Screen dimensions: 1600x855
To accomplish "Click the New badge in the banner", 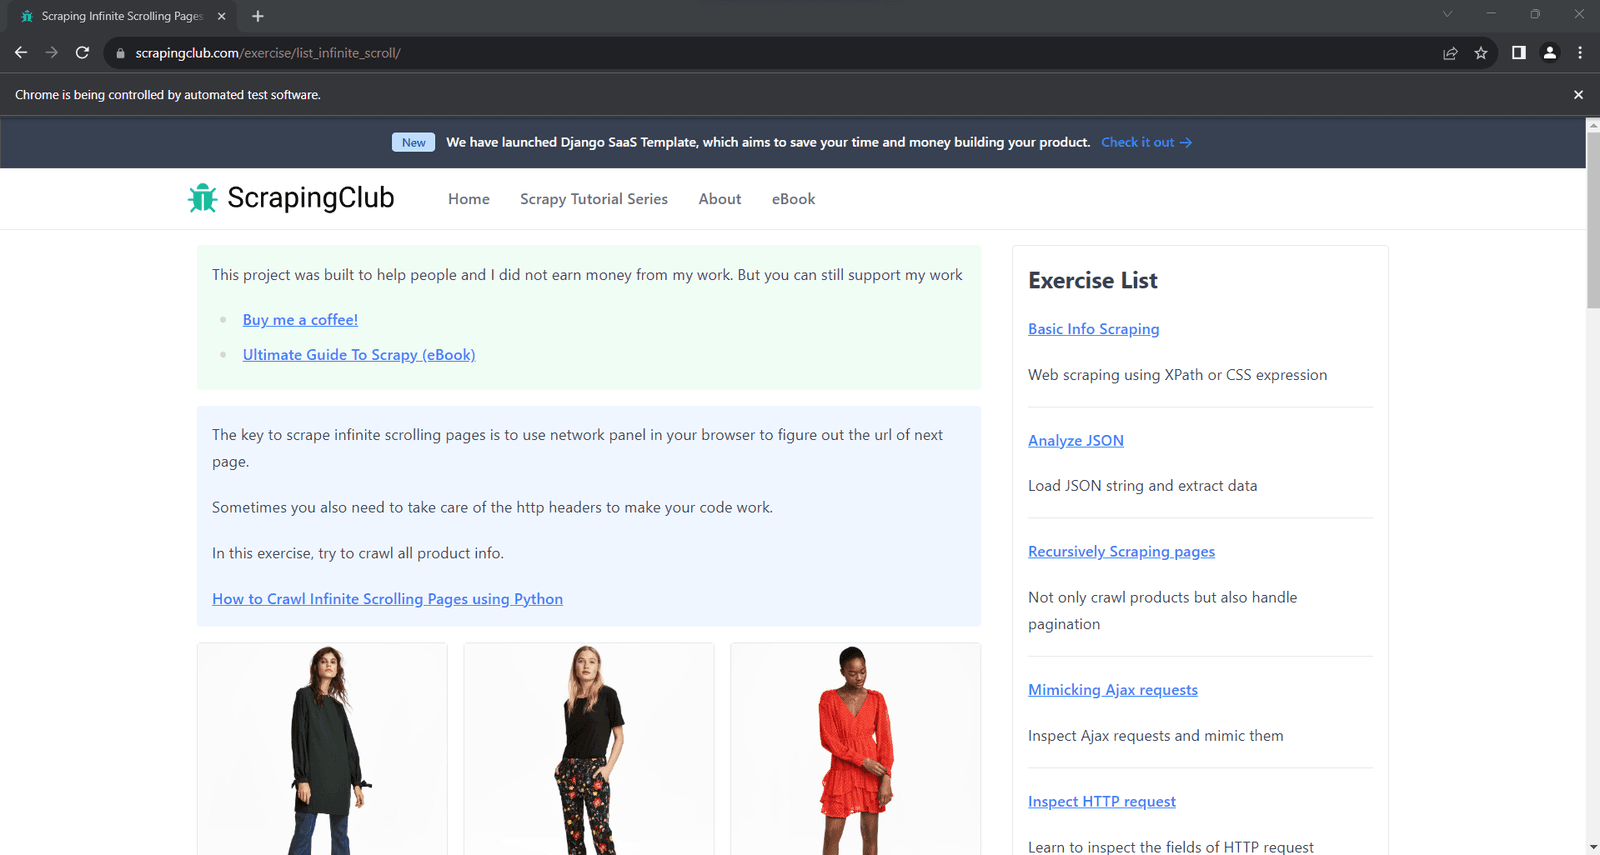I will click(x=413, y=142).
